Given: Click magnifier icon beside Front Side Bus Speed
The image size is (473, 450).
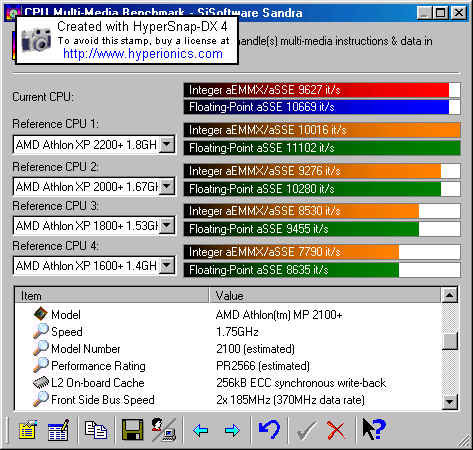Looking at the screenshot, I should pyautogui.click(x=41, y=399).
